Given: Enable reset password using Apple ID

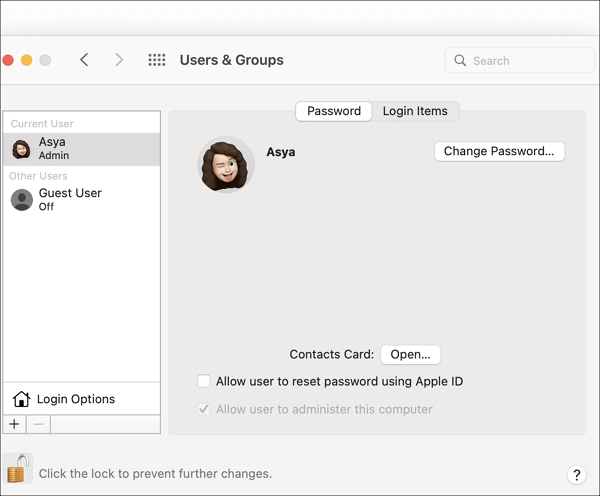Looking at the screenshot, I should tap(204, 381).
